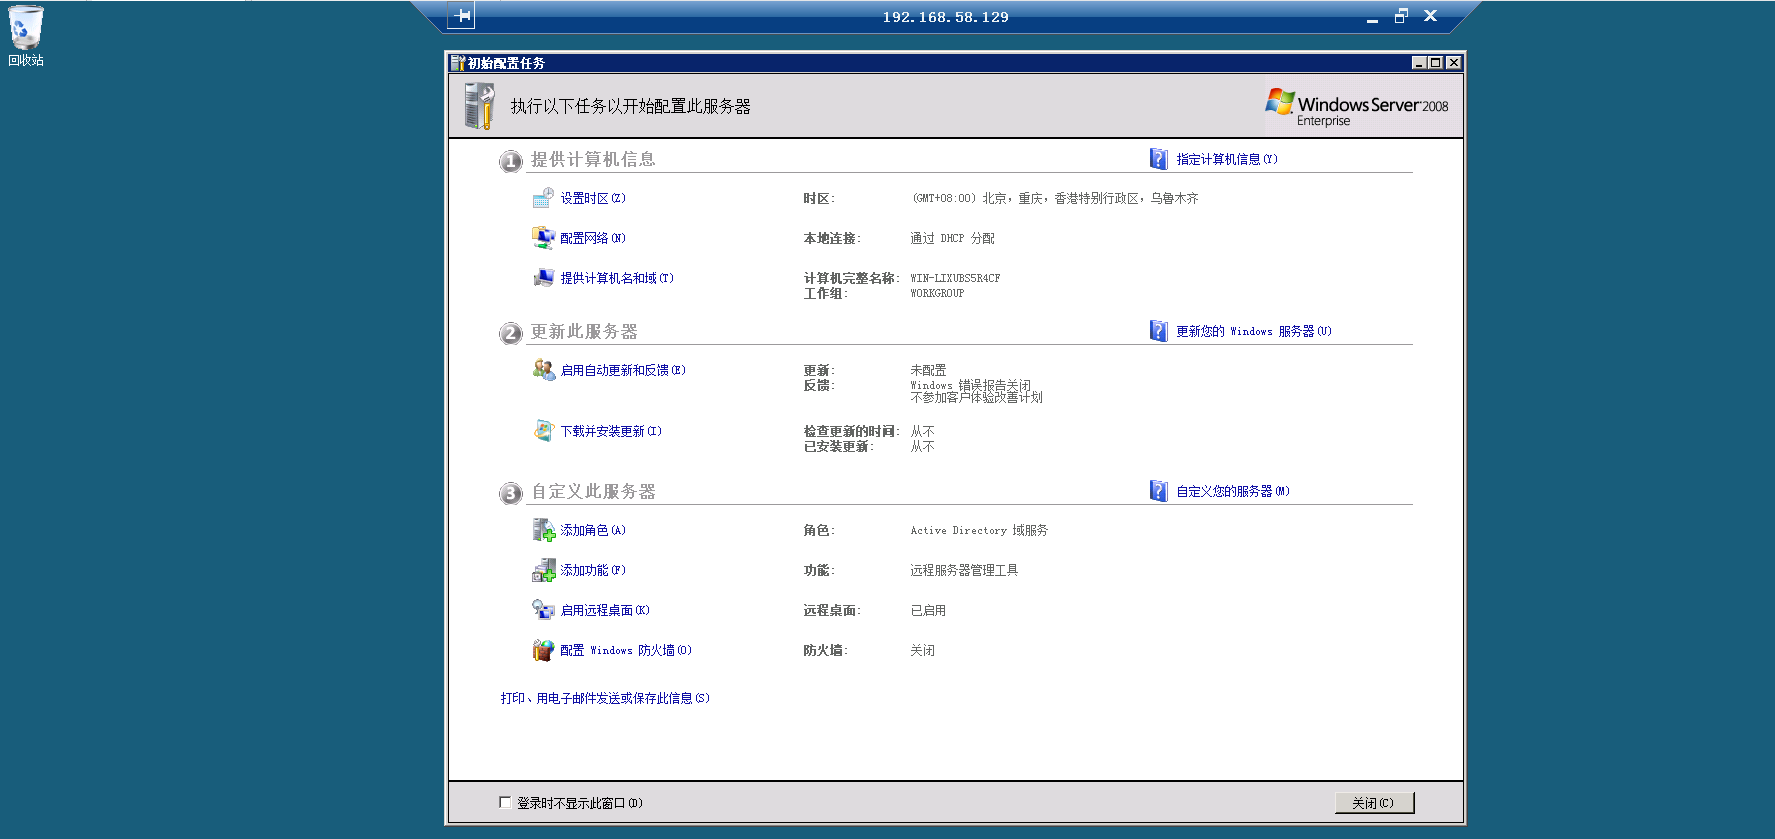Viewport: 1775px width, 839px height.
Task: Open the 自定义您的服务器 help link
Action: pos(1232,491)
